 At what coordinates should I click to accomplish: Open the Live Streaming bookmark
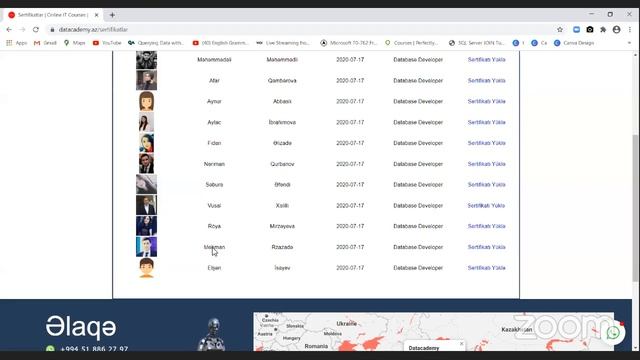point(283,43)
